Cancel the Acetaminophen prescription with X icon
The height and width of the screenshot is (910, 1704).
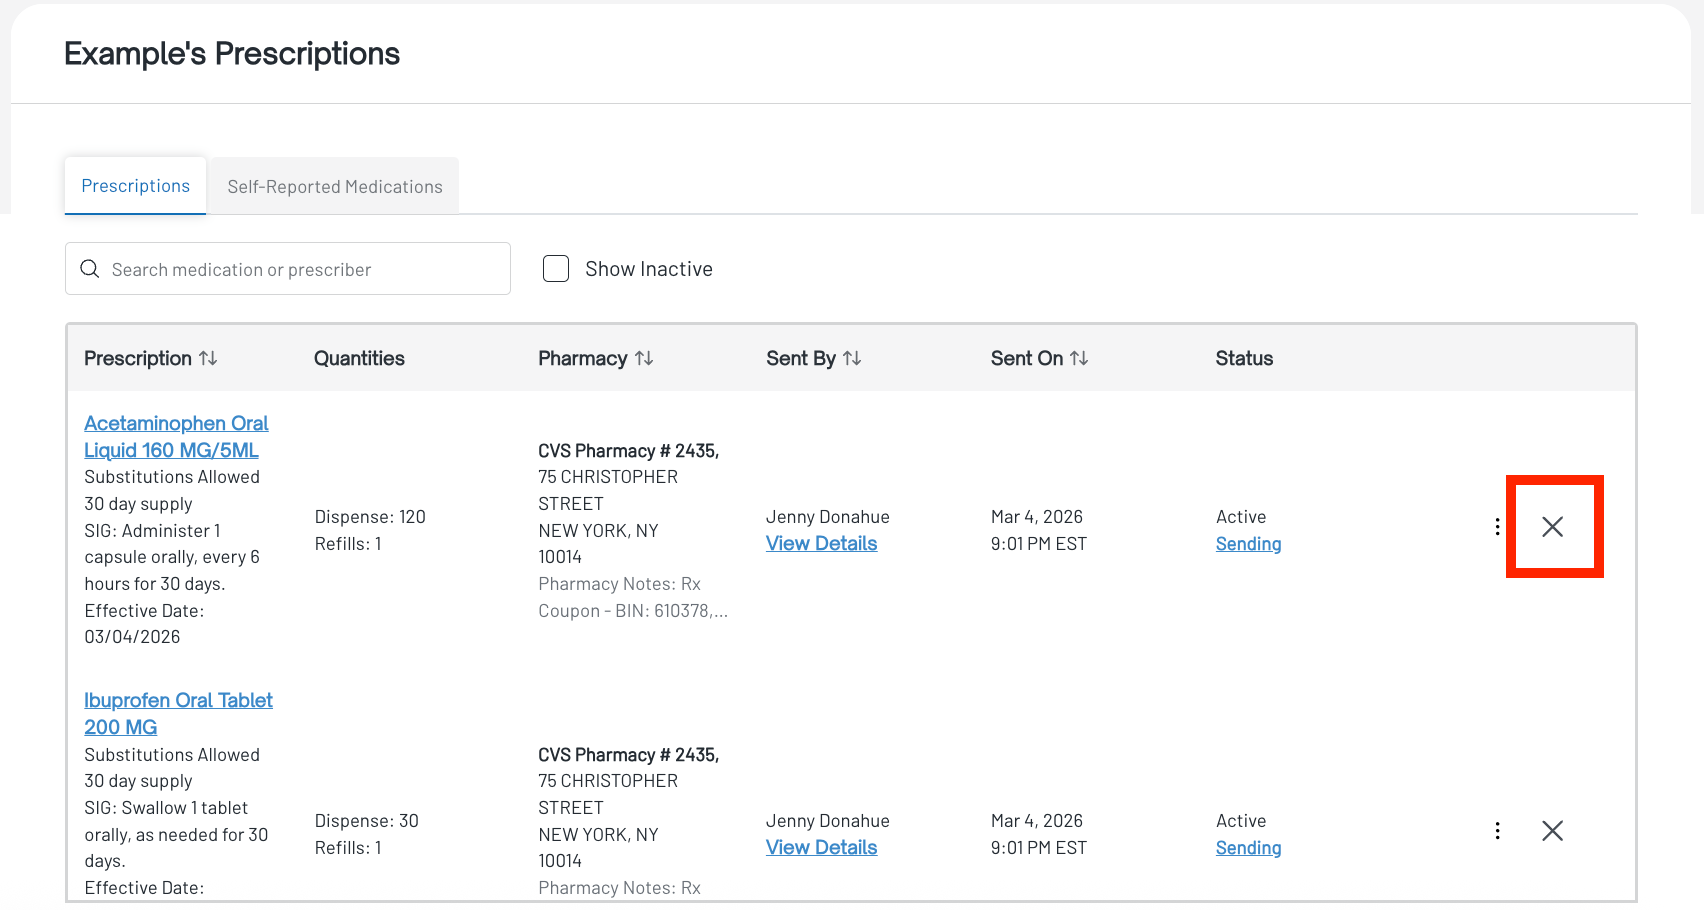coord(1552,527)
